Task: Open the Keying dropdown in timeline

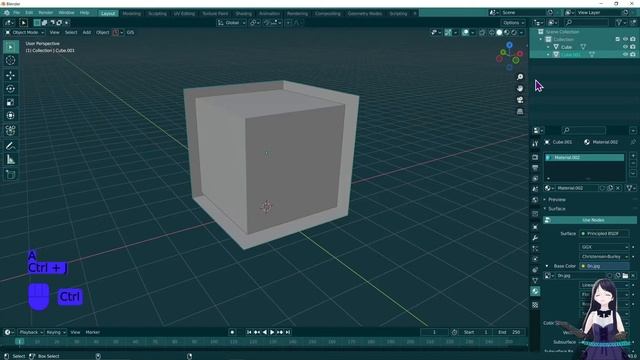Action: click(x=56, y=332)
